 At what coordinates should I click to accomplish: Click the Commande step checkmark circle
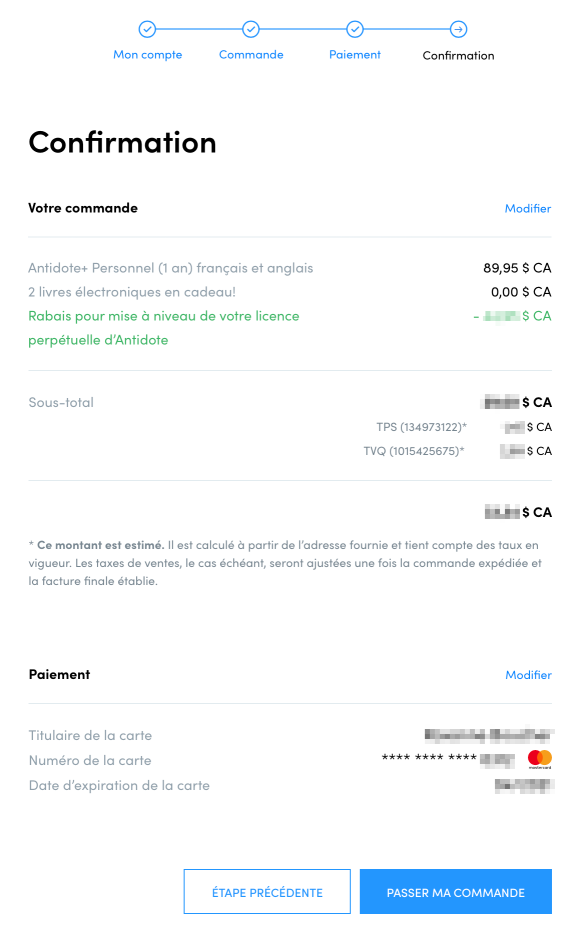click(x=251, y=29)
